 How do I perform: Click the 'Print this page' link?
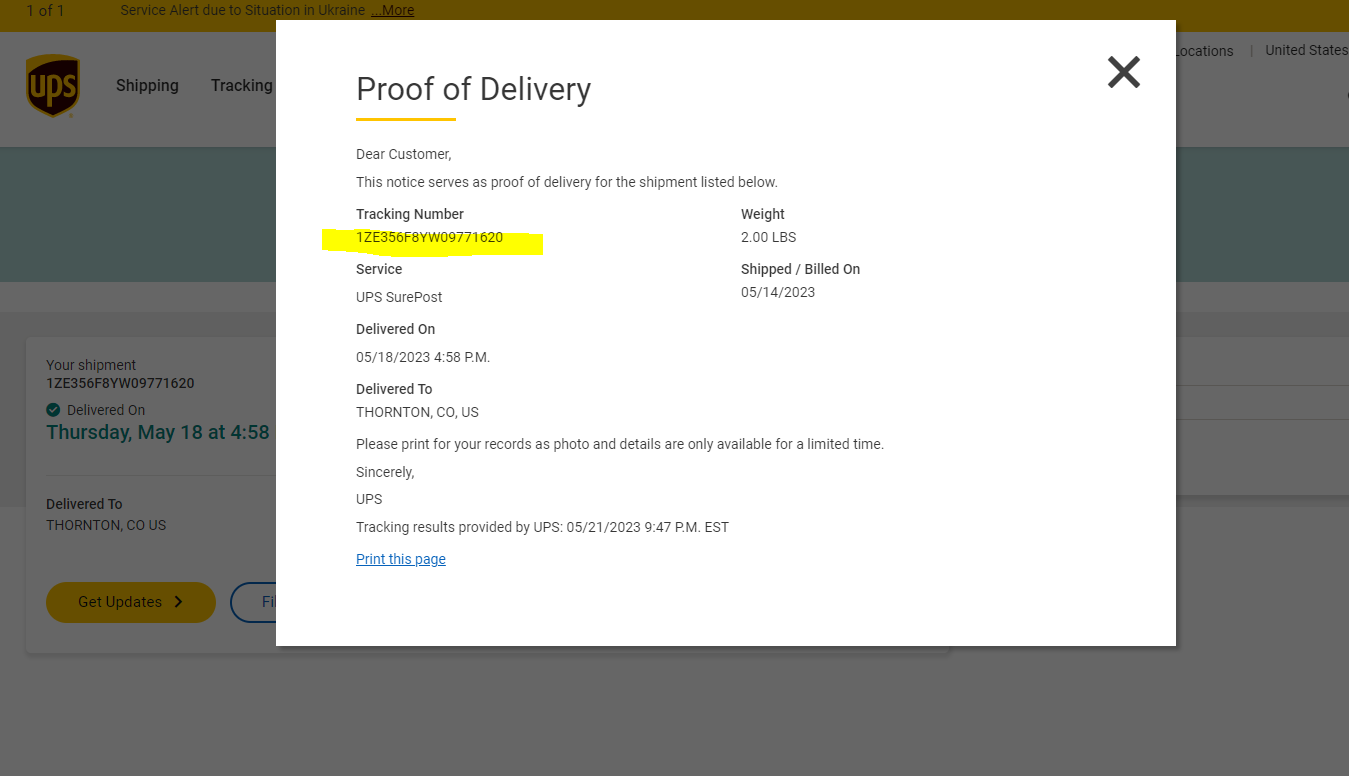[400, 559]
